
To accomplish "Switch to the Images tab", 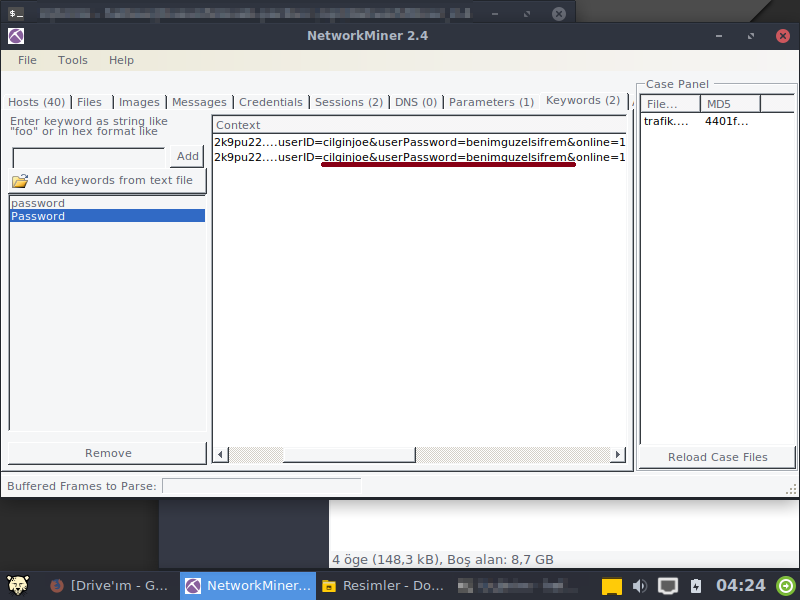I will [139, 102].
